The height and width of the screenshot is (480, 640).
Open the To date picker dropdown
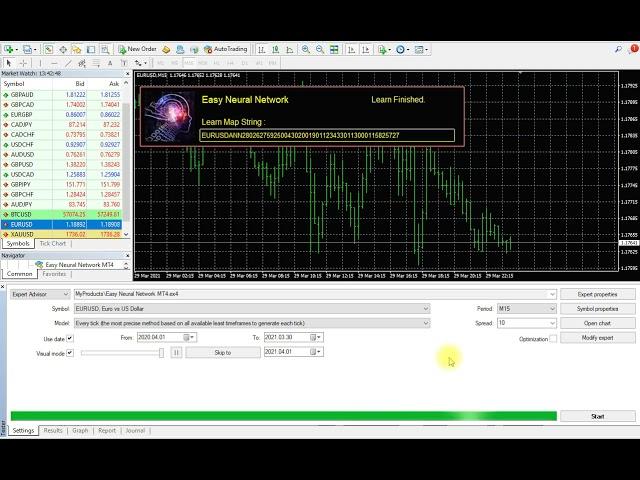point(317,338)
